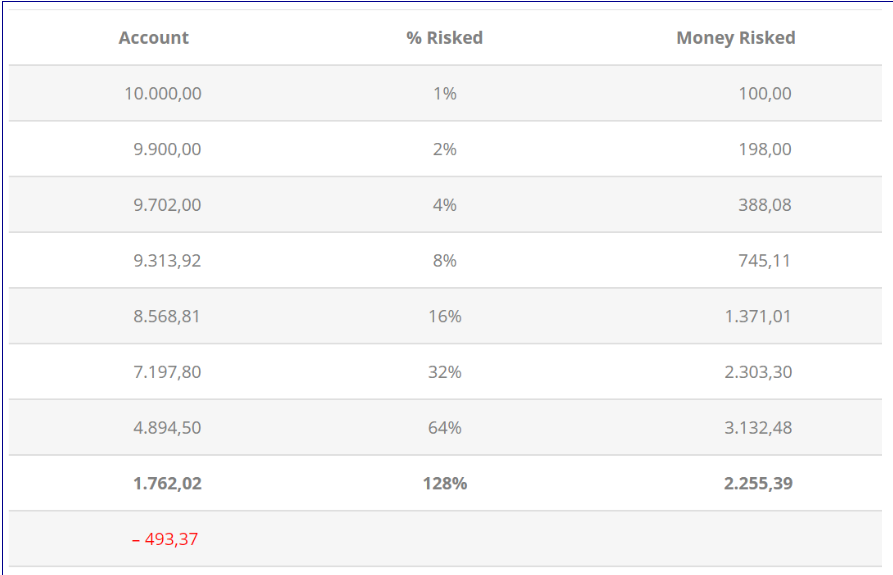Screen dimensions: 893x575
Task: Select the 16% risked cell
Action: pyautogui.click(x=444, y=317)
